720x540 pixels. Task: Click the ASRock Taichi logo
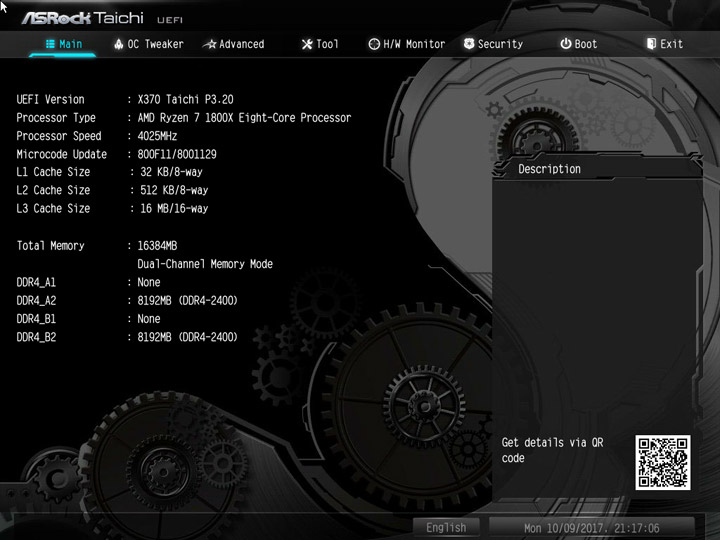83,18
